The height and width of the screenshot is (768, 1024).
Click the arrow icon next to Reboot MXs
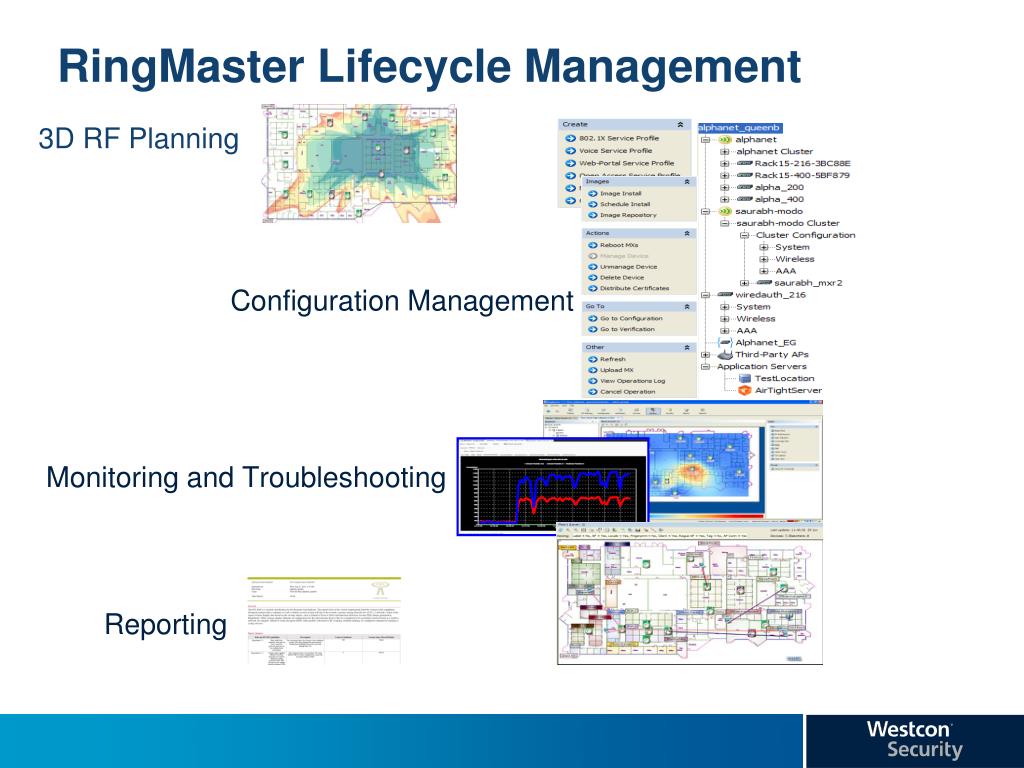[592, 245]
